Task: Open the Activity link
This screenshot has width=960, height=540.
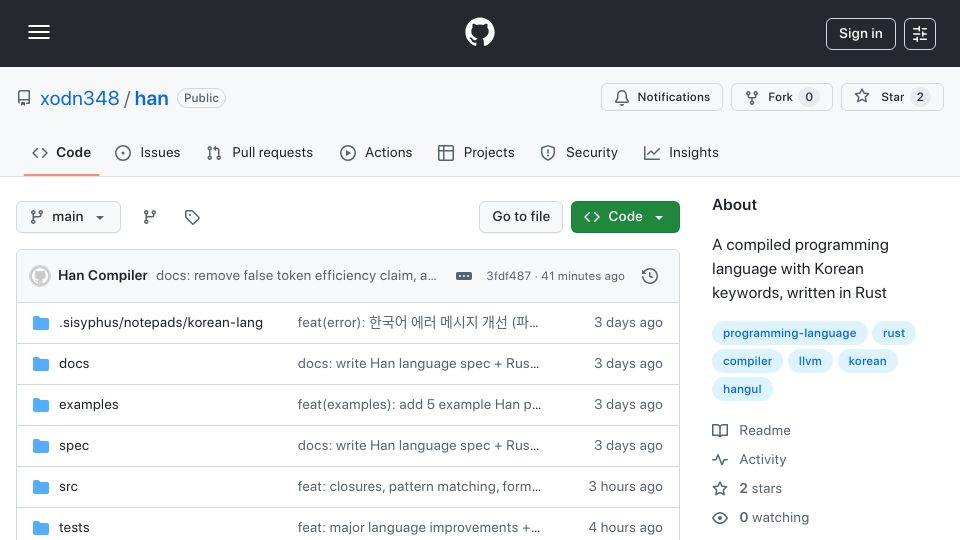Action: [x=763, y=460]
